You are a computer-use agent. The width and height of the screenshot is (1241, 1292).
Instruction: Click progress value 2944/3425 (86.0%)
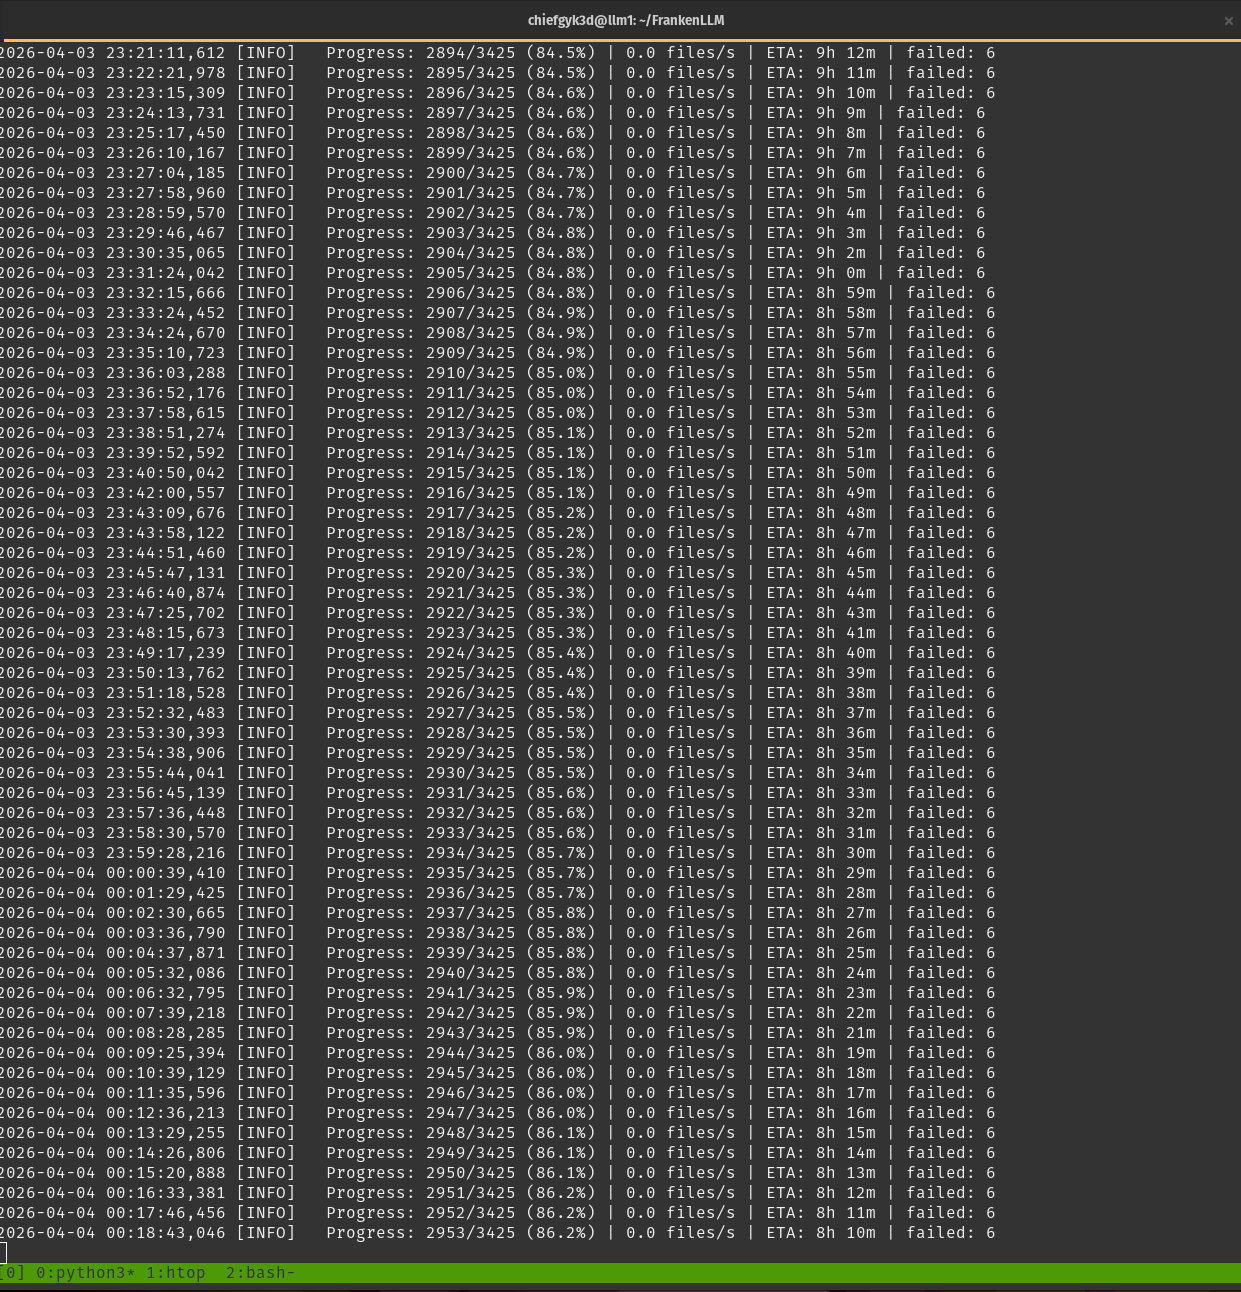point(511,1053)
